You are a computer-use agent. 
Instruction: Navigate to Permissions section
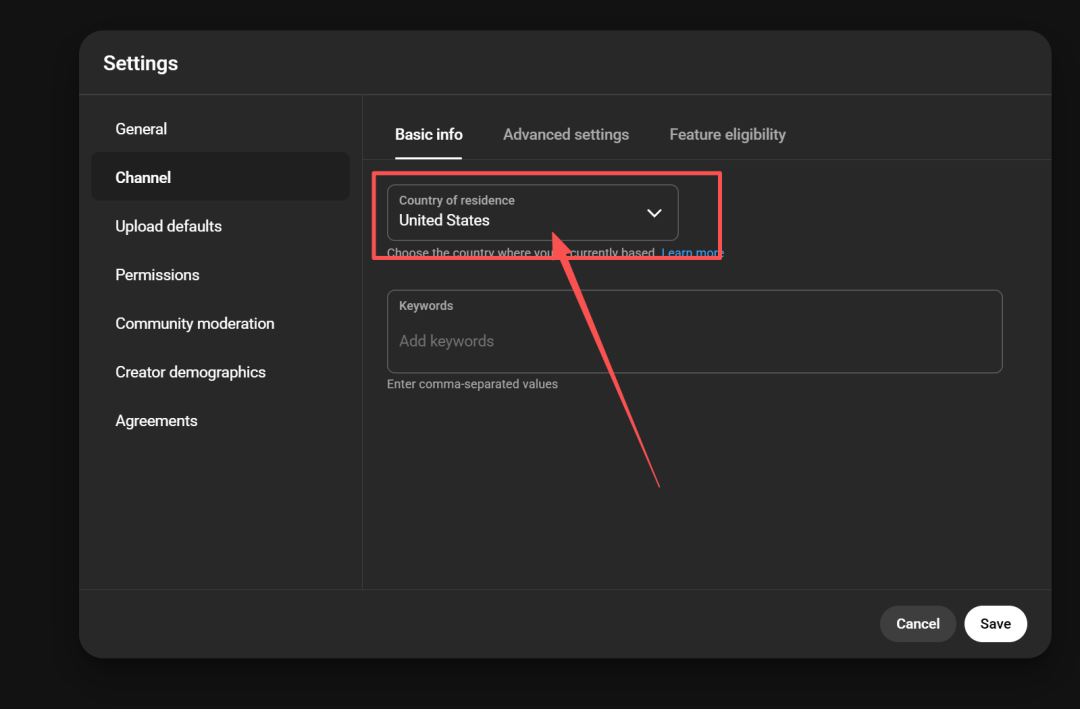pyautogui.click(x=157, y=275)
